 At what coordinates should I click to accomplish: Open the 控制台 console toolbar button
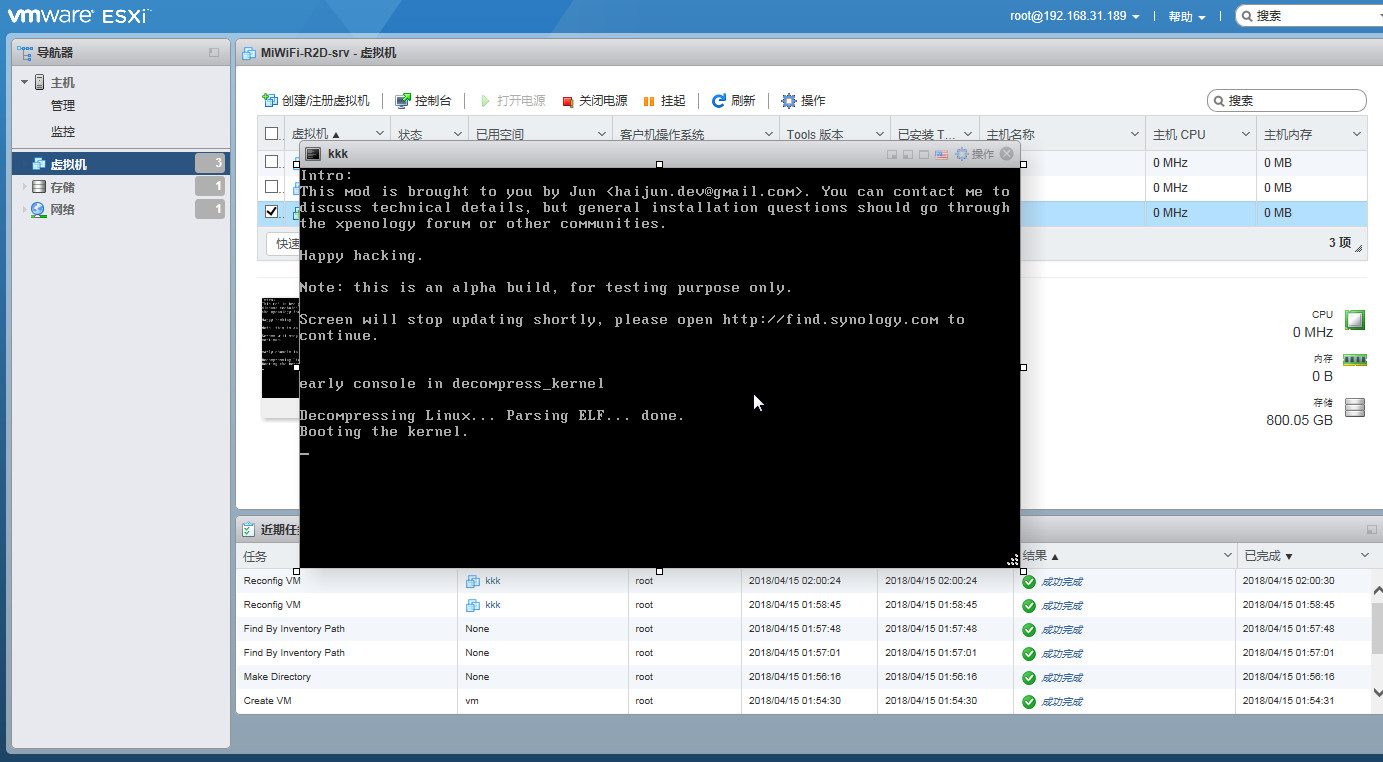point(423,101)
